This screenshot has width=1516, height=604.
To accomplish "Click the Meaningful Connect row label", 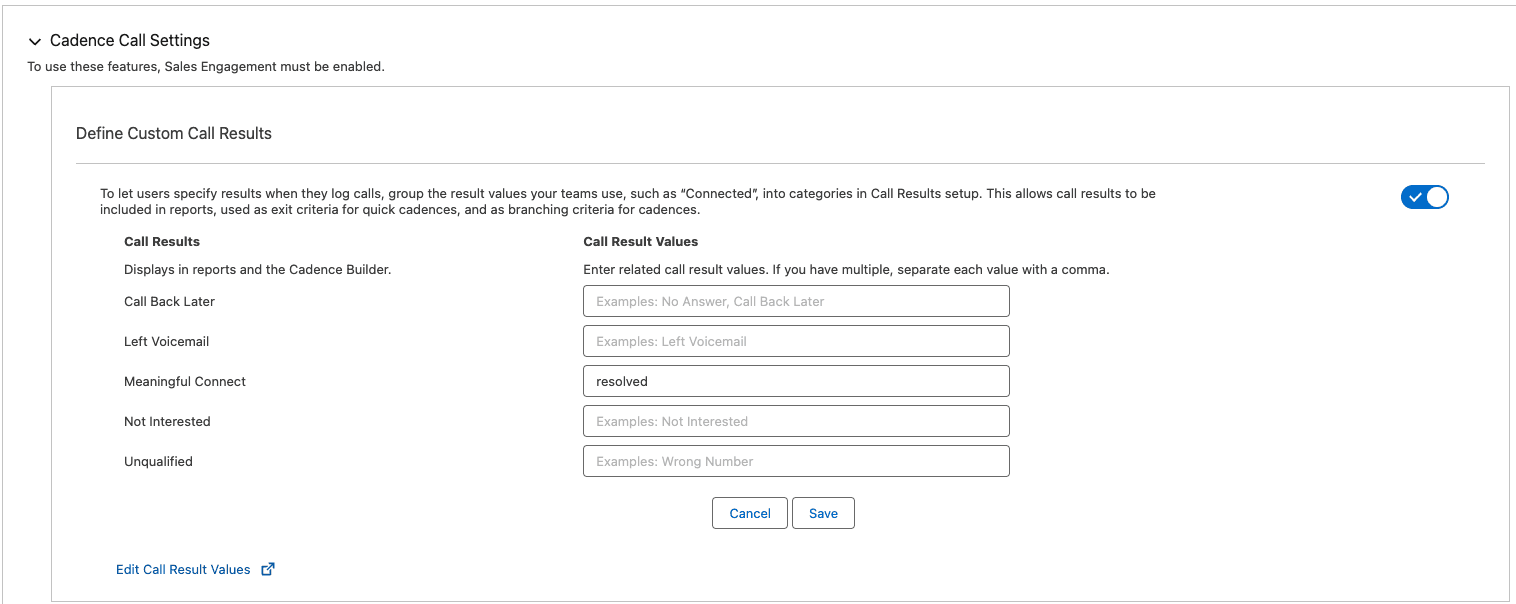I will (185, 381).
